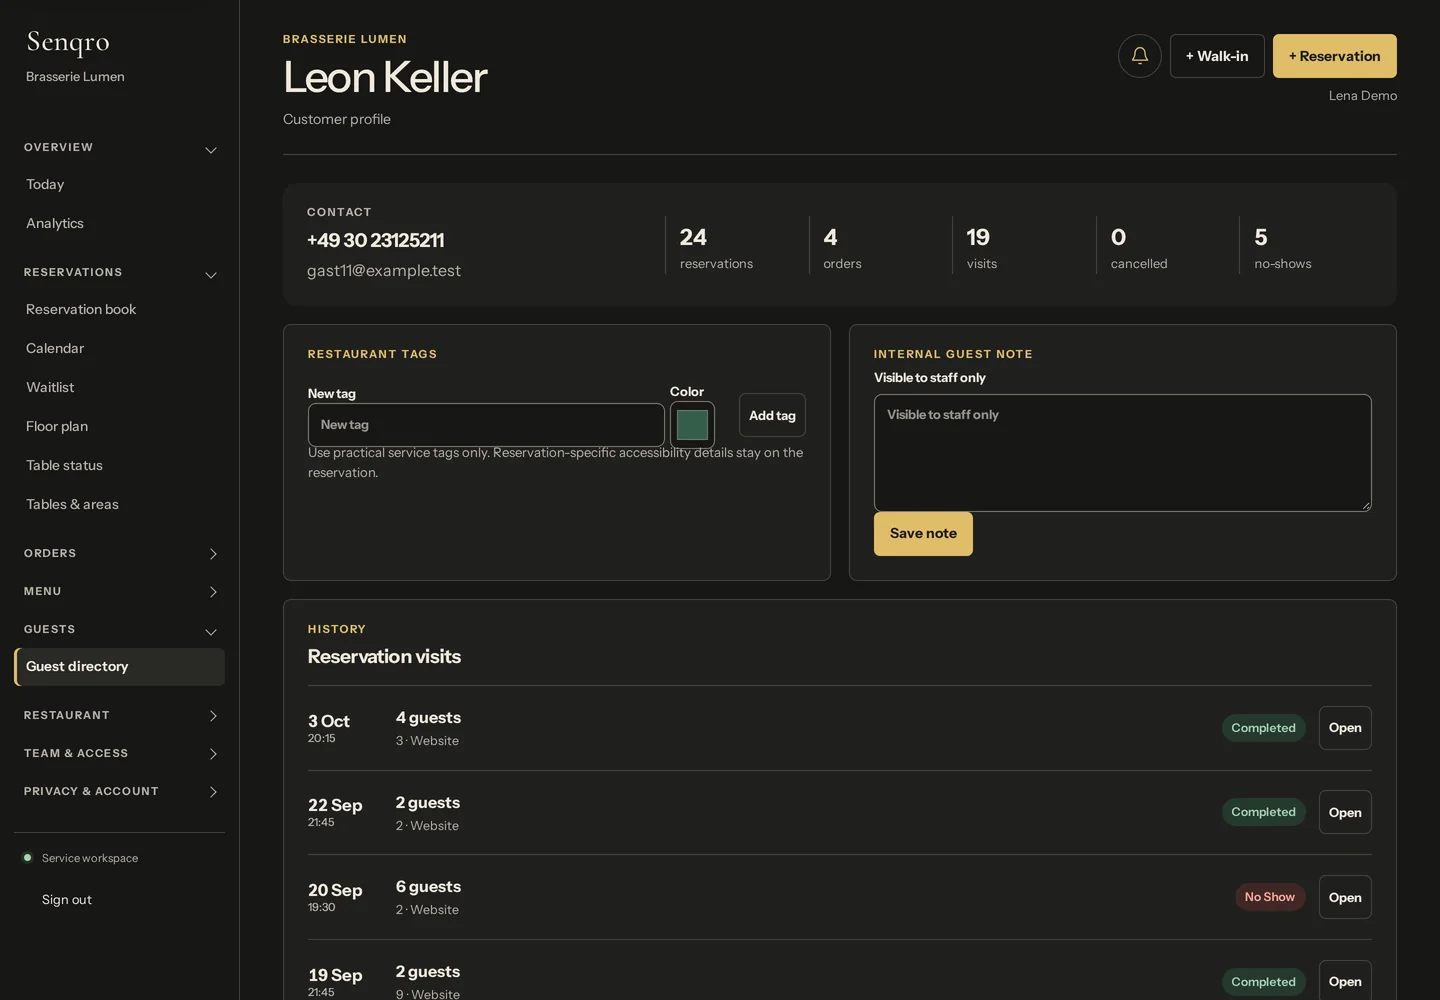The image size is (1440, 1000).
Task: Click the Lena Demo user name
Action: click(x=1363, y=96)
